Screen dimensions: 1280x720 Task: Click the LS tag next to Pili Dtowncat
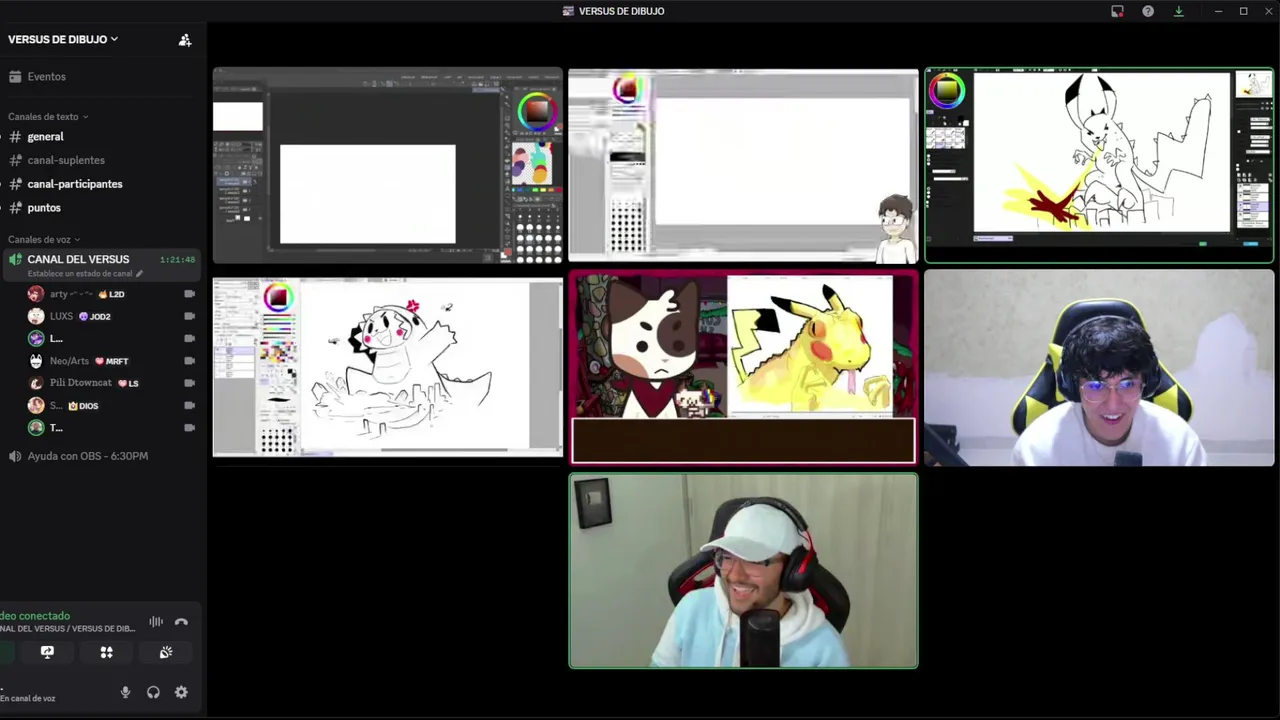pyautogui.click(x=128, y=384)
